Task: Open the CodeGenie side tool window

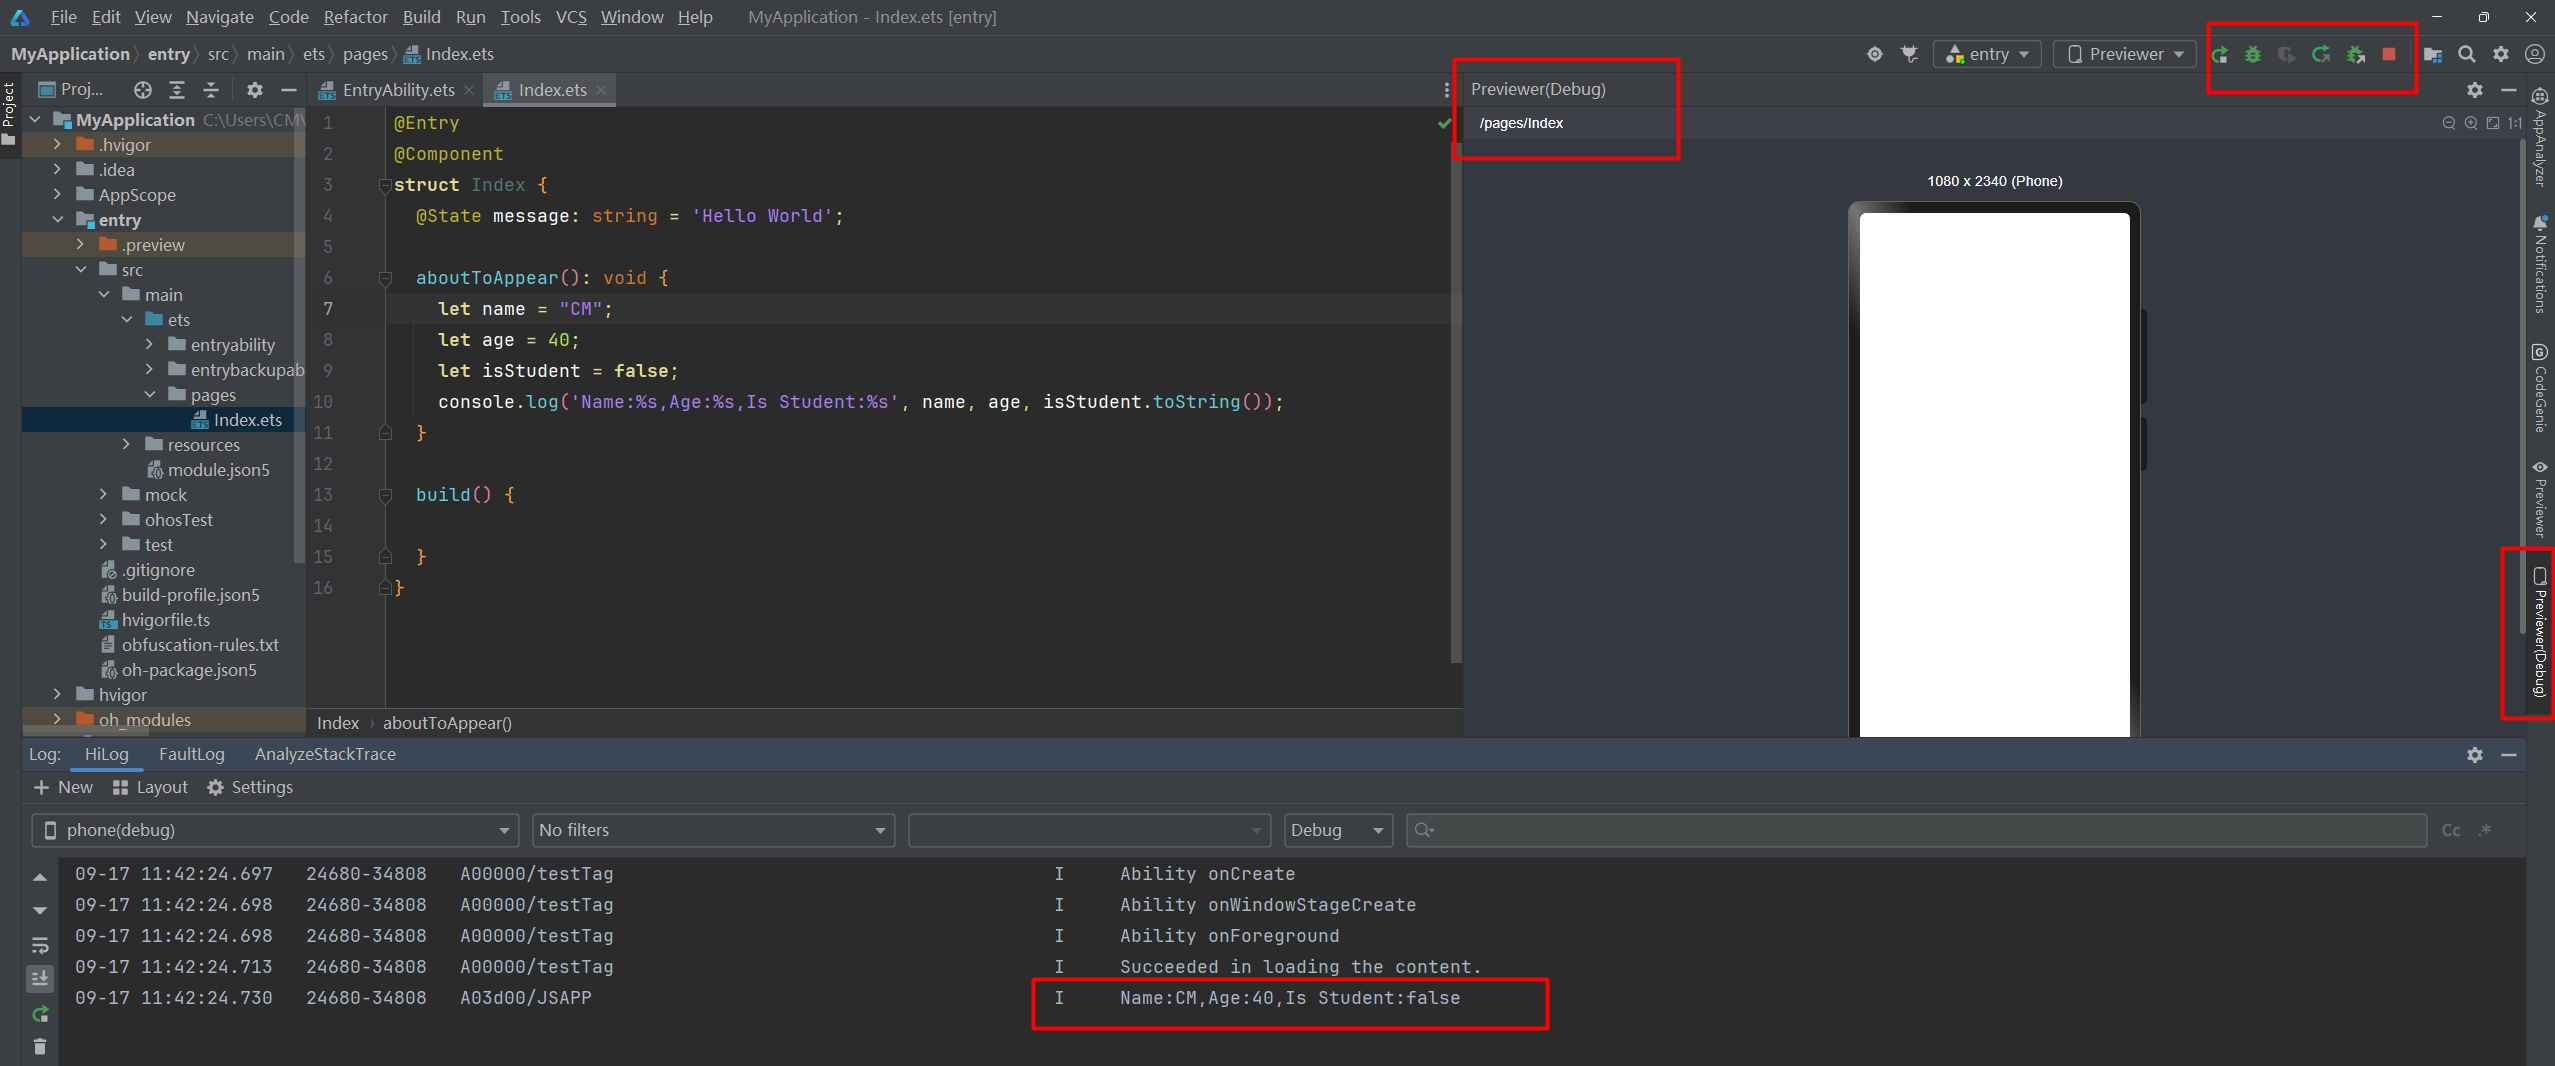Action: 2539,388
